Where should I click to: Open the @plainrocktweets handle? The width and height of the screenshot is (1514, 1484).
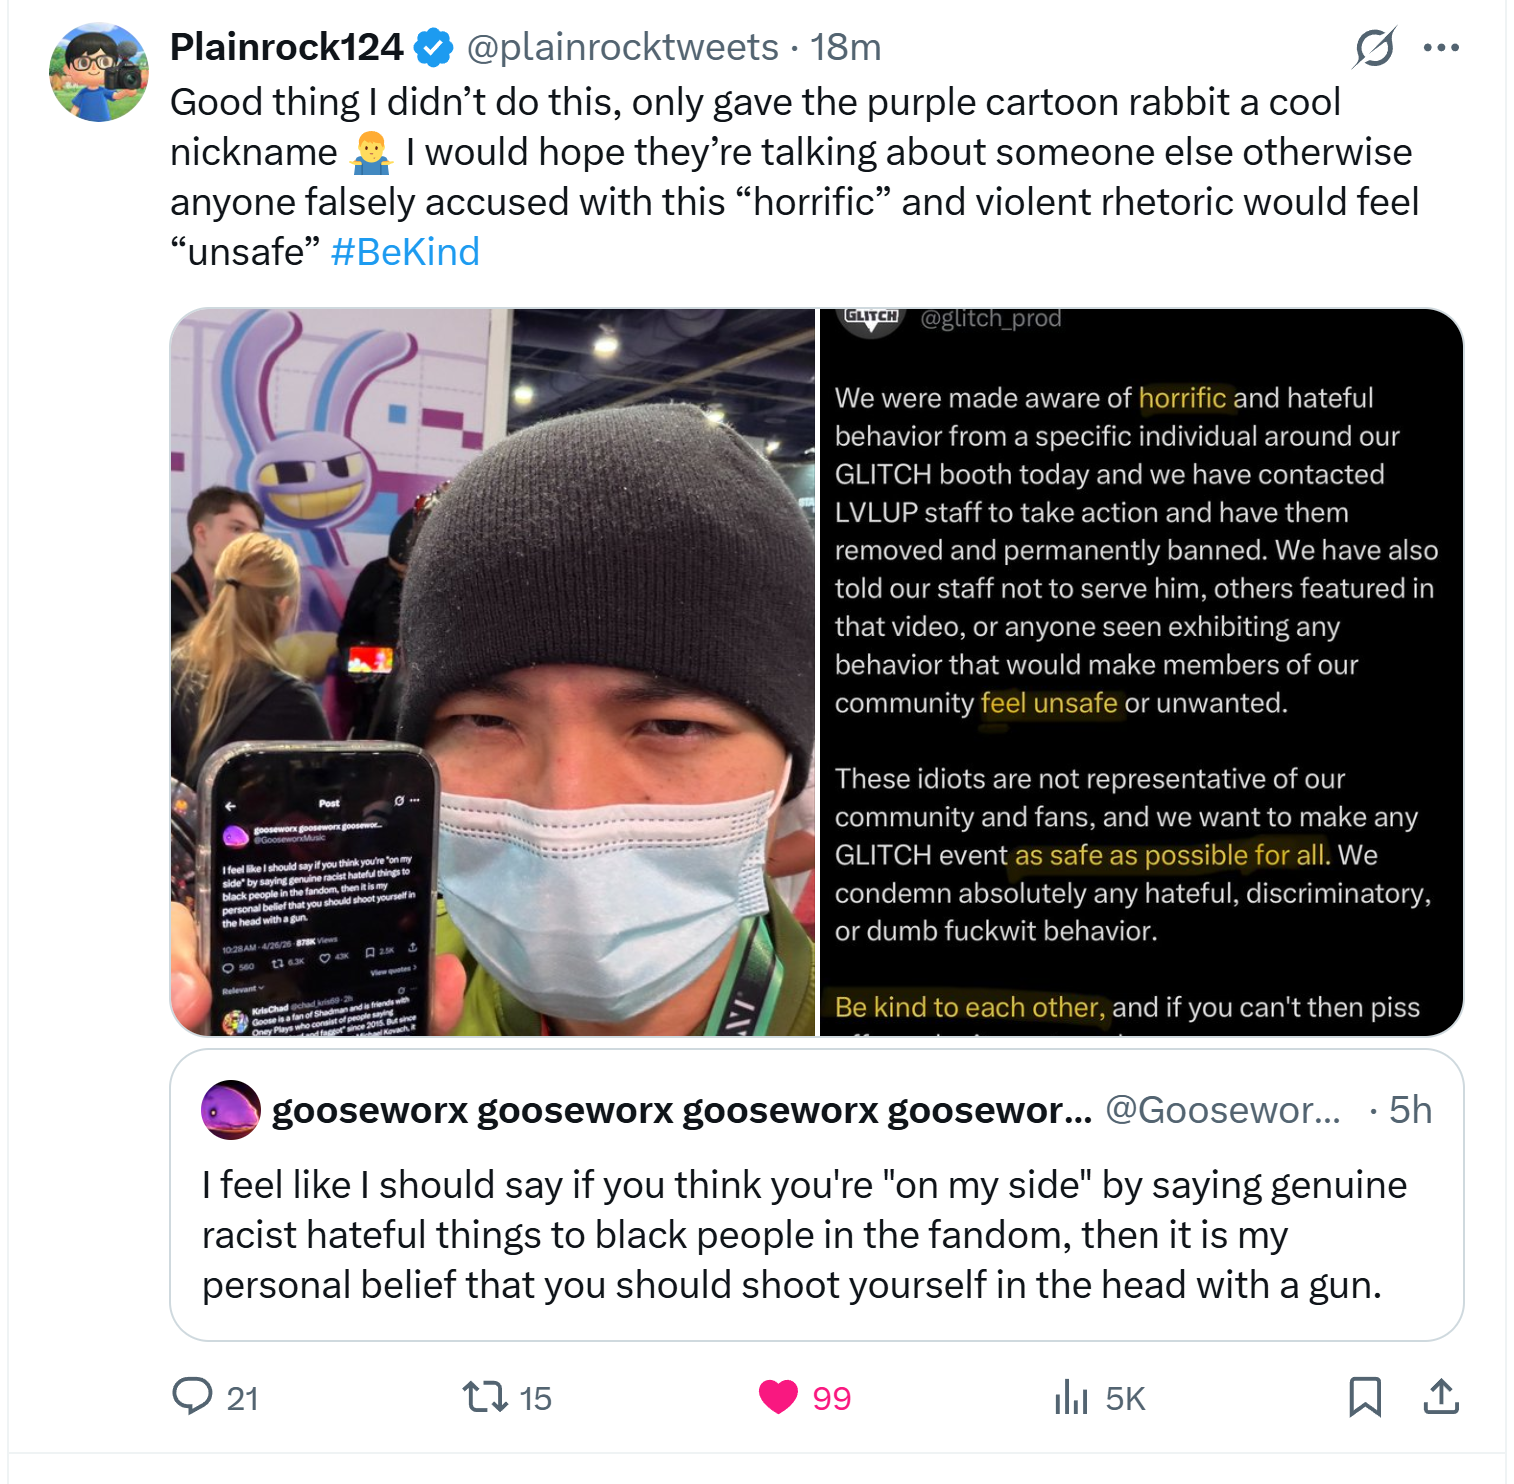pos(623,47)
